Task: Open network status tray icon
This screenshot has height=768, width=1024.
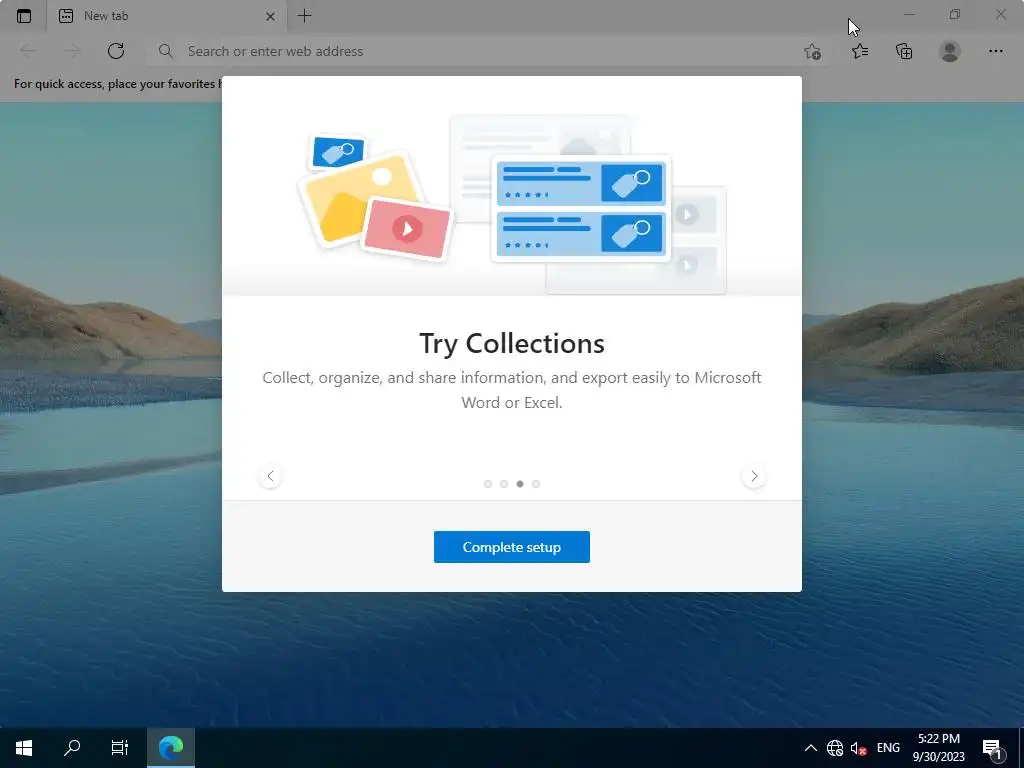Action: (835, 748)
